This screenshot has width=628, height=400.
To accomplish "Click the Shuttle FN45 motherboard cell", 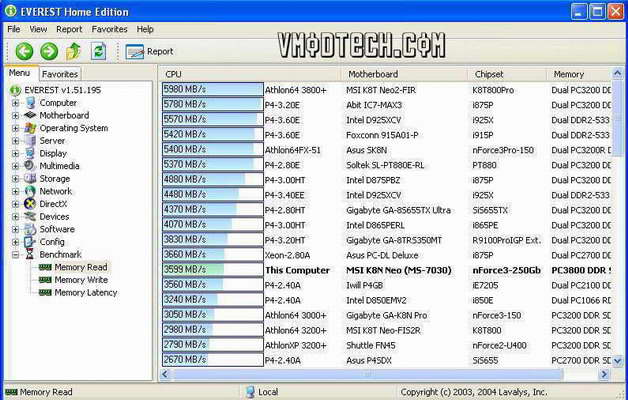I will pyautogui.click(x=370, y=346).
